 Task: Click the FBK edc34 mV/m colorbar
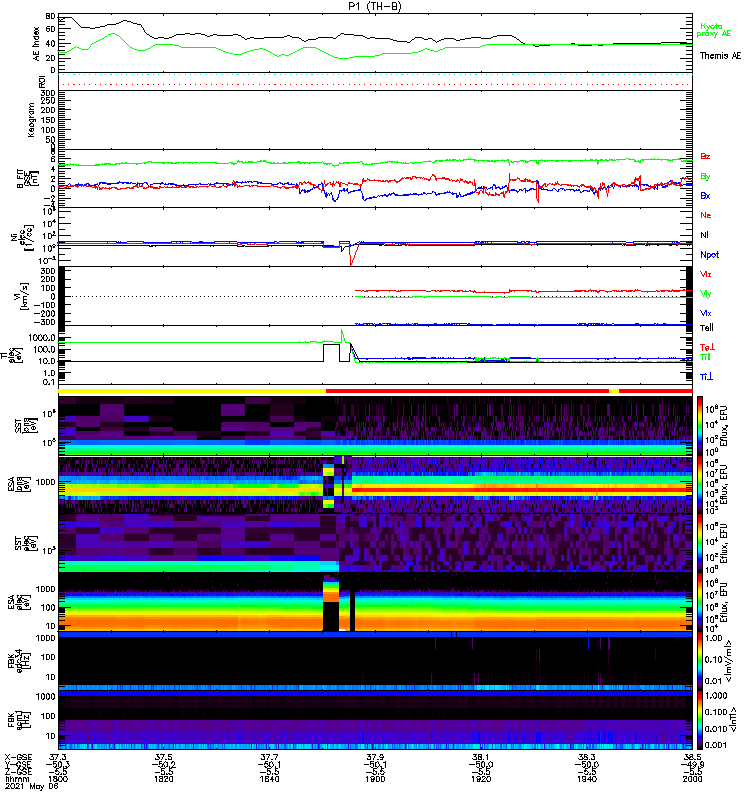point(700,661)
